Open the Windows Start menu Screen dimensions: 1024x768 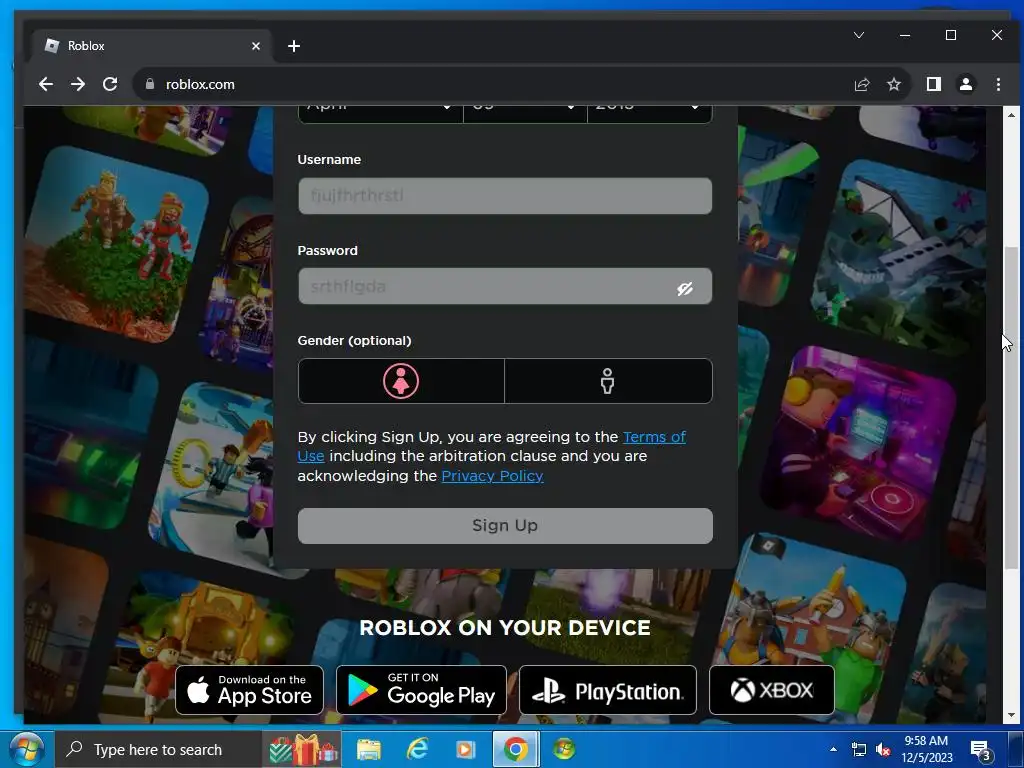25,749
